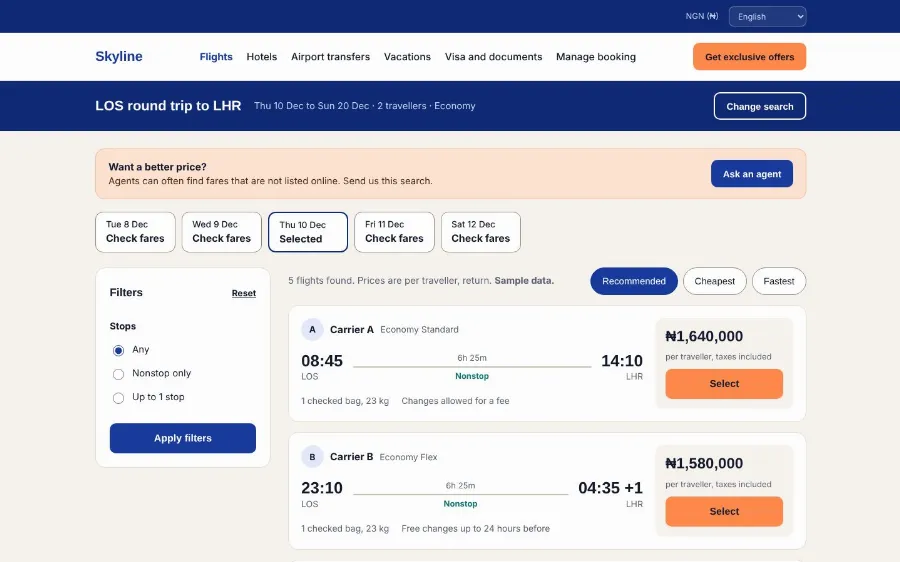Screen dimensions: 900x562
Task: Select the Any stops radio option
Action: 118,350
